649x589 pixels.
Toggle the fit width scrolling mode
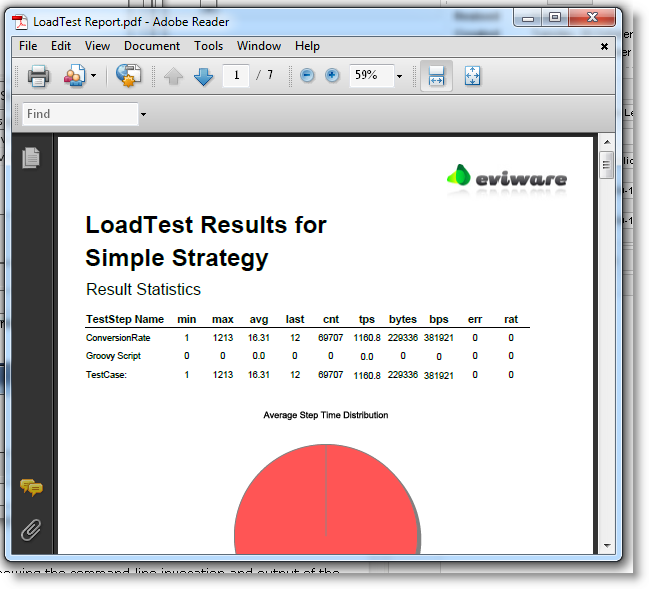click(x=436, y=76)
